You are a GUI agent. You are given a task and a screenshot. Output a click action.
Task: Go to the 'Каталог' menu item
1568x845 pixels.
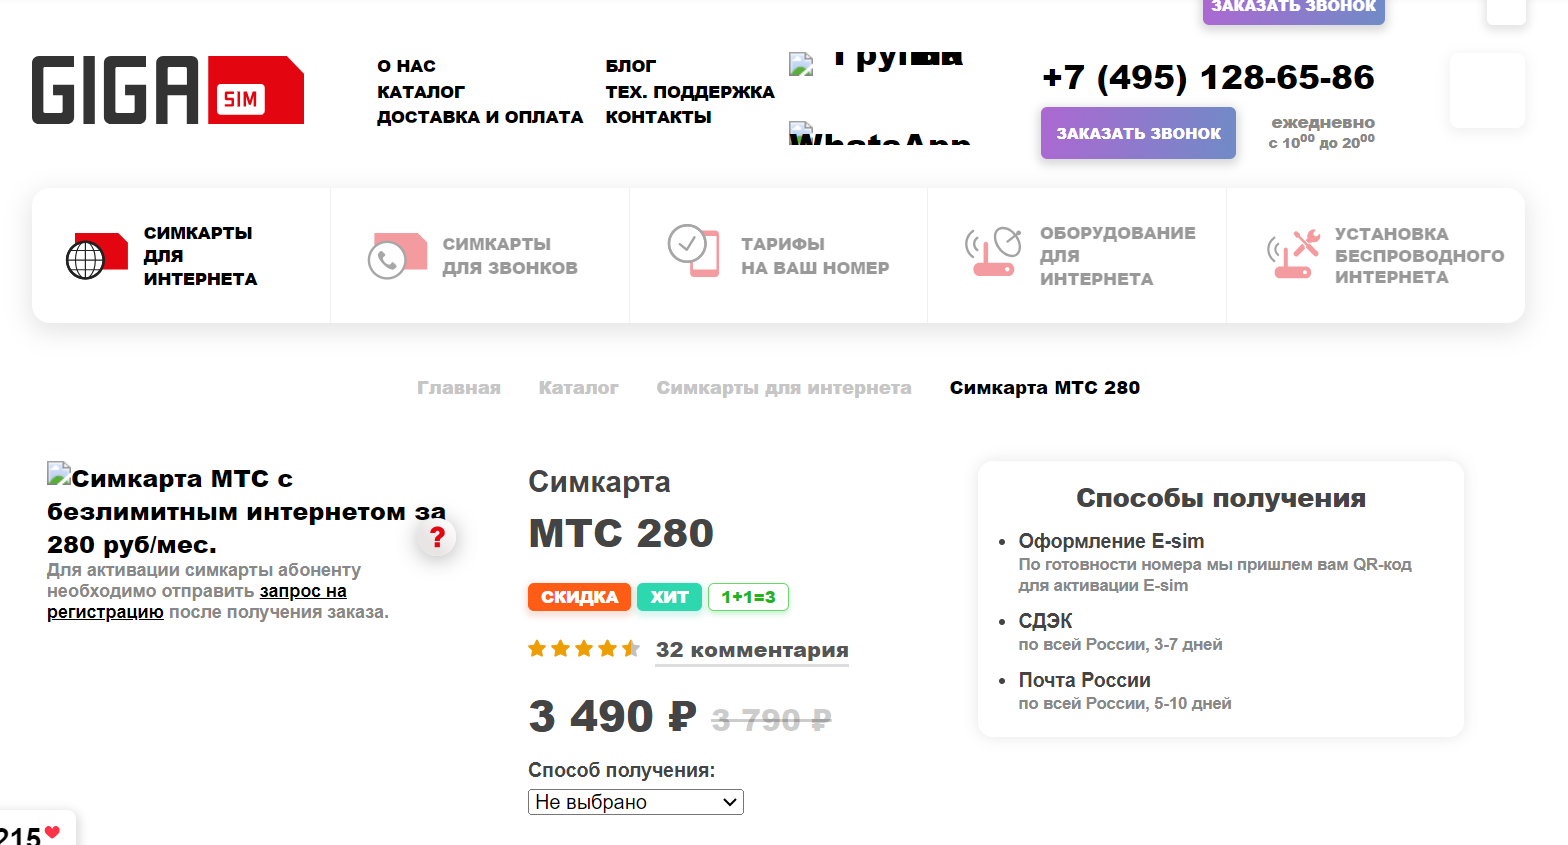click(421, 92)
